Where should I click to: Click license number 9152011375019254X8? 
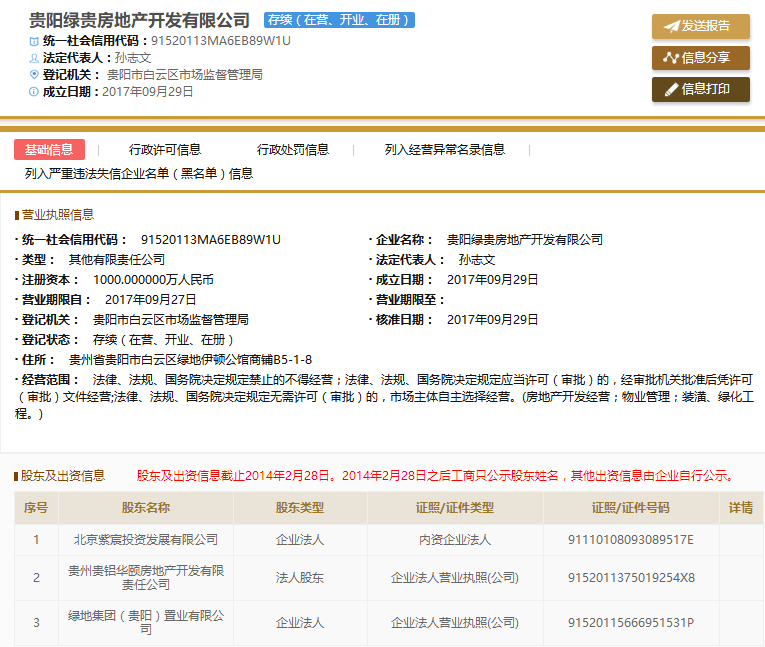pos(631,578)
